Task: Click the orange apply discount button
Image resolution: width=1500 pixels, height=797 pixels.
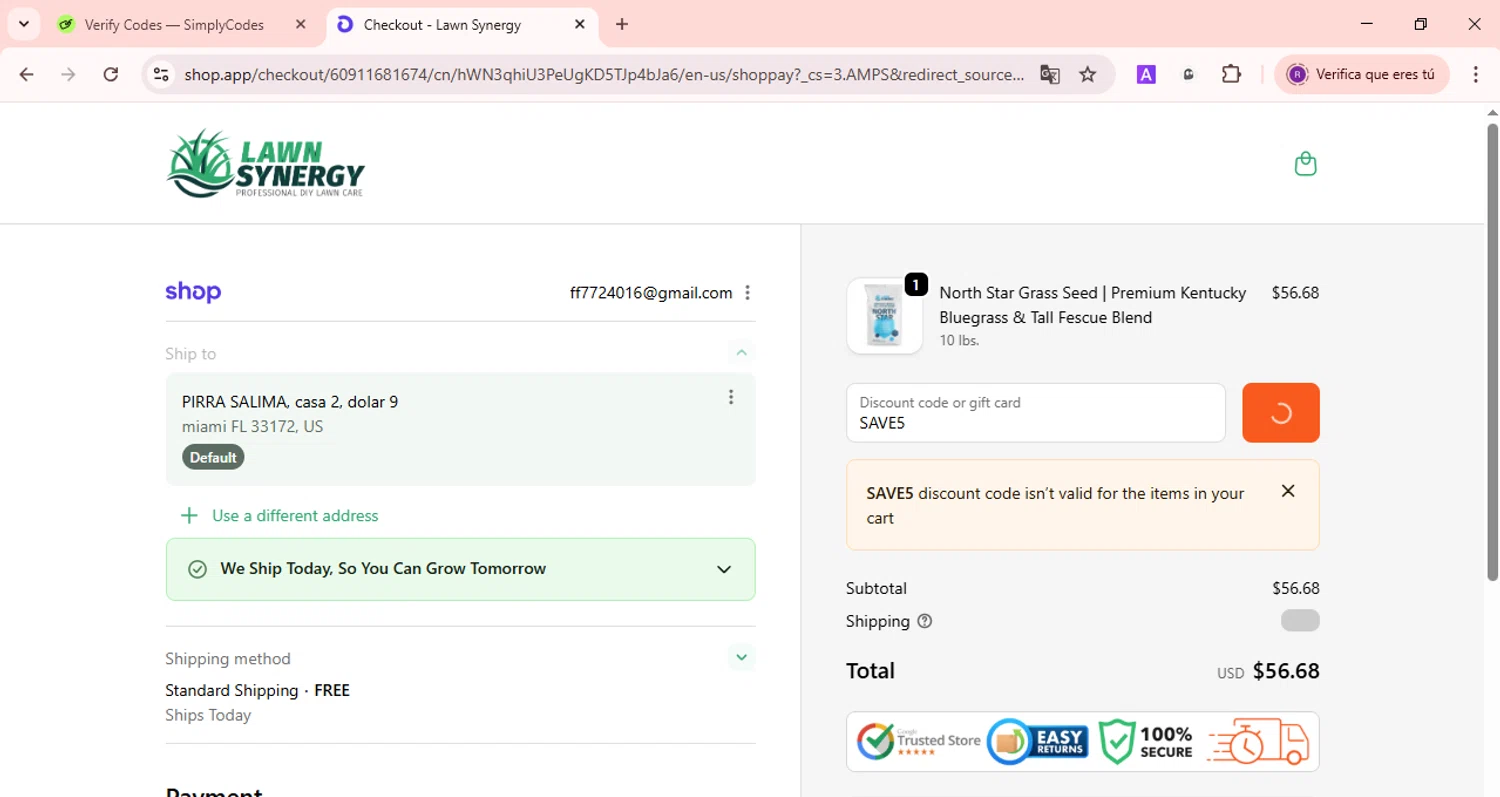Action: (x=1281, y=412)
